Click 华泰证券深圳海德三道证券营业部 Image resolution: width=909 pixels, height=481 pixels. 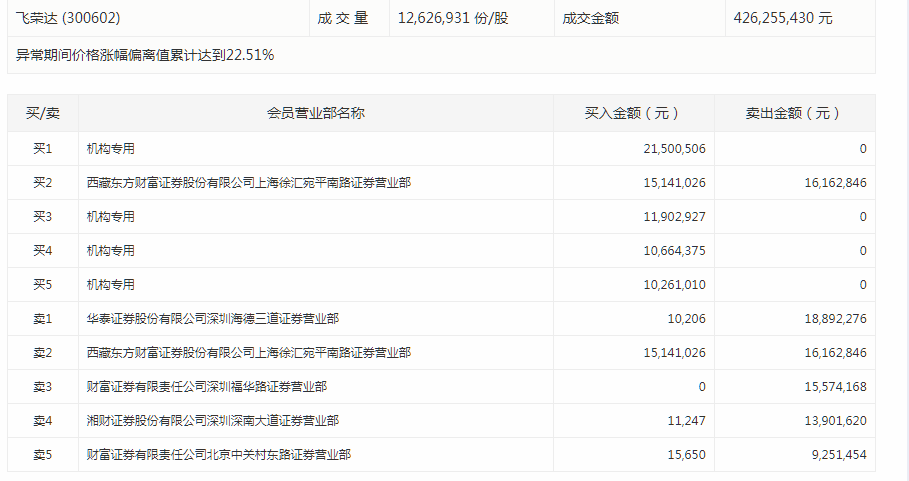click(212, 319)
